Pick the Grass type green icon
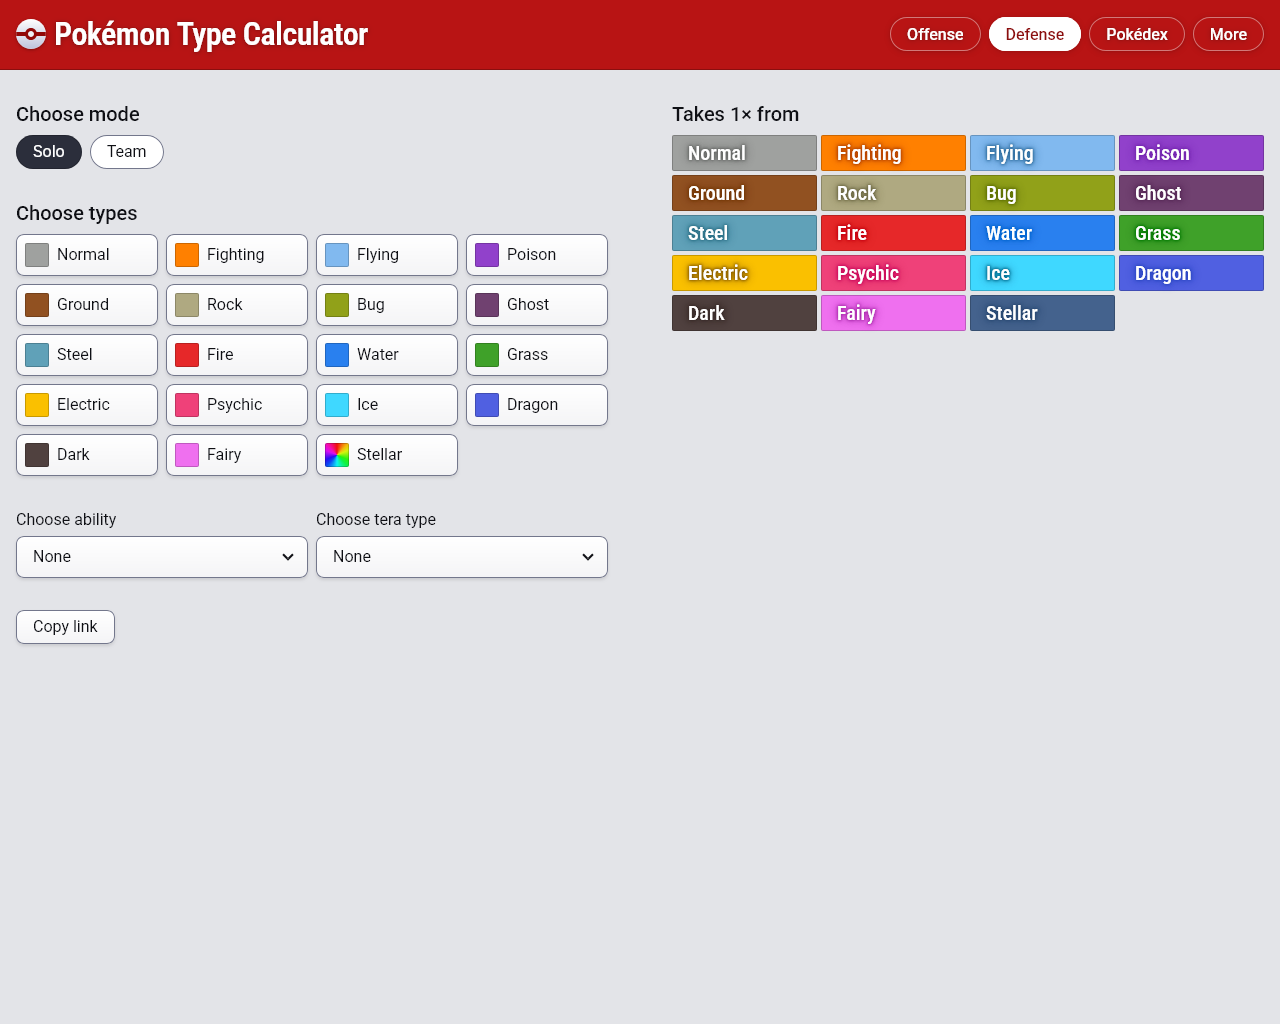1280x1024 pixels. point(487,355)
